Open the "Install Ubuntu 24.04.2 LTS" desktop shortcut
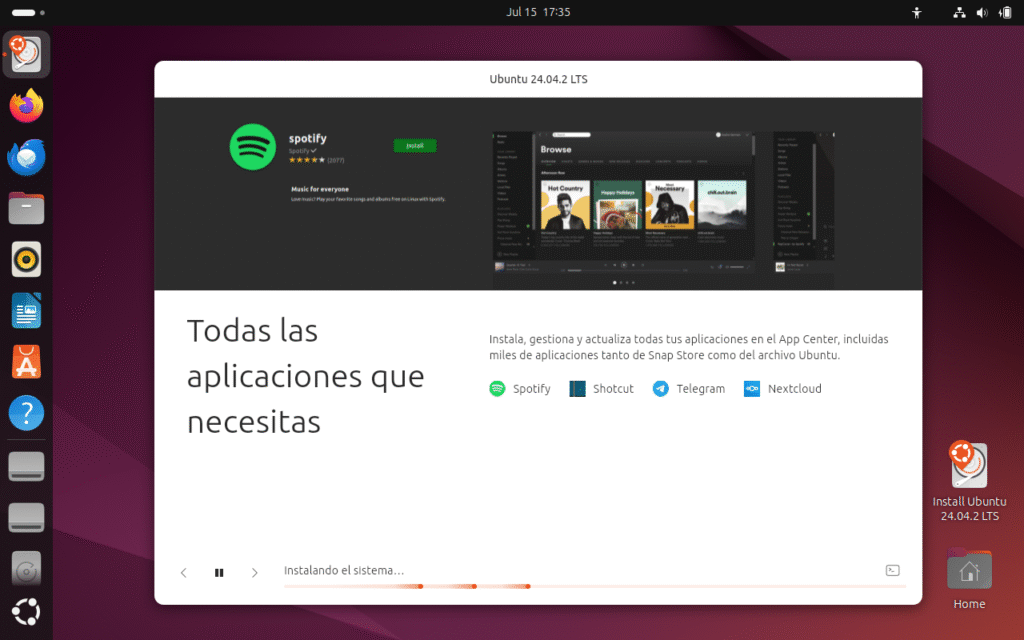The width and height of the screenshot is (1024, 640). pyautogui.click(x=969, y=481)
